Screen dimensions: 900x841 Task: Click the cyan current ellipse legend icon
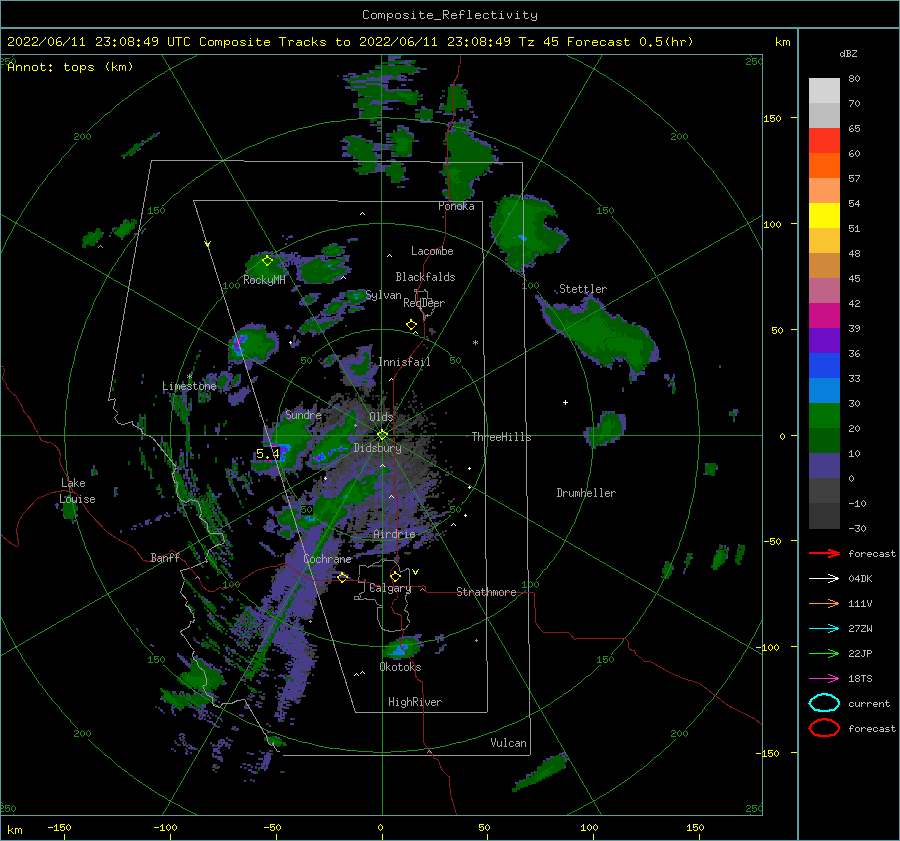tap(824, 703)
